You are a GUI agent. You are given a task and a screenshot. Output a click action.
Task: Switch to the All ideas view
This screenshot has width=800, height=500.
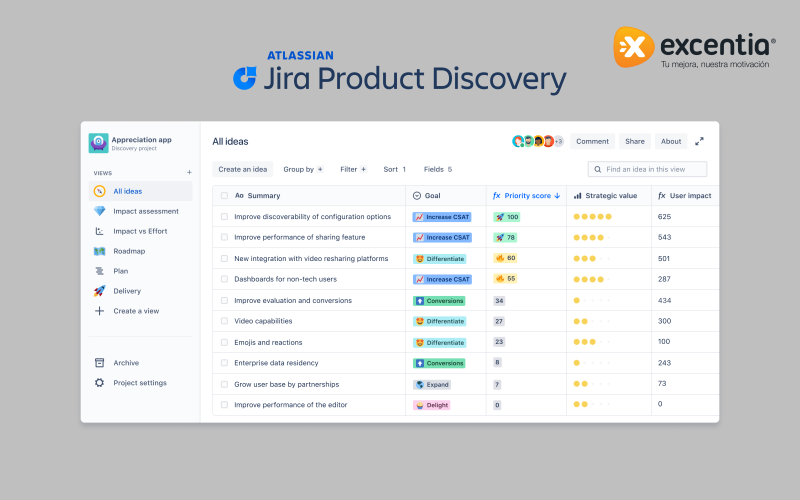(x=140, y=191)
